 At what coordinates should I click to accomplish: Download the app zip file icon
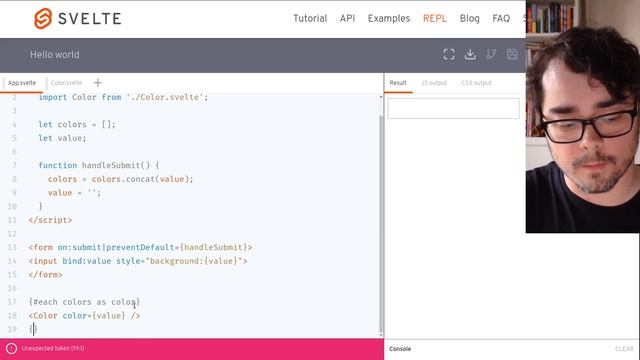(x=470, y=54)
